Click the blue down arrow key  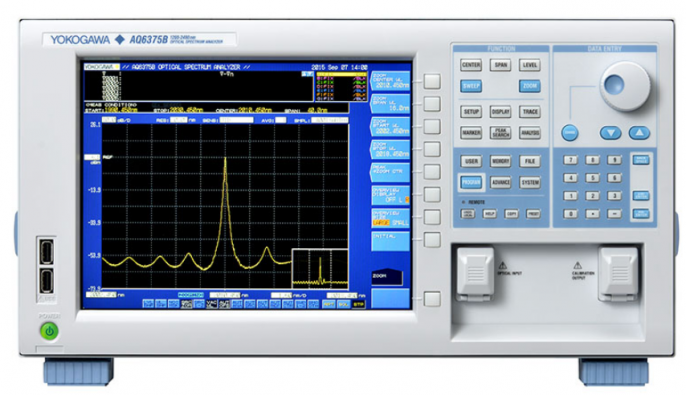tap(610, 133)
